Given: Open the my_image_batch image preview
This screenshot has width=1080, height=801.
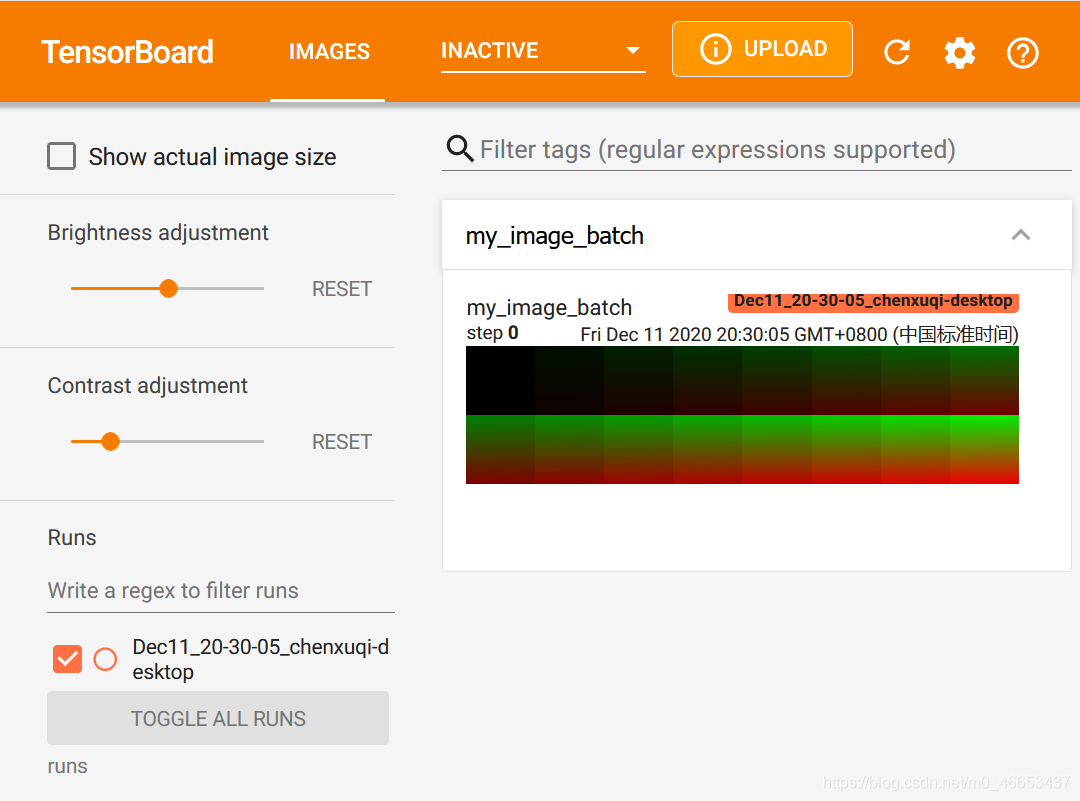Looking at the screenshot, I should click(x=742, y=415).
